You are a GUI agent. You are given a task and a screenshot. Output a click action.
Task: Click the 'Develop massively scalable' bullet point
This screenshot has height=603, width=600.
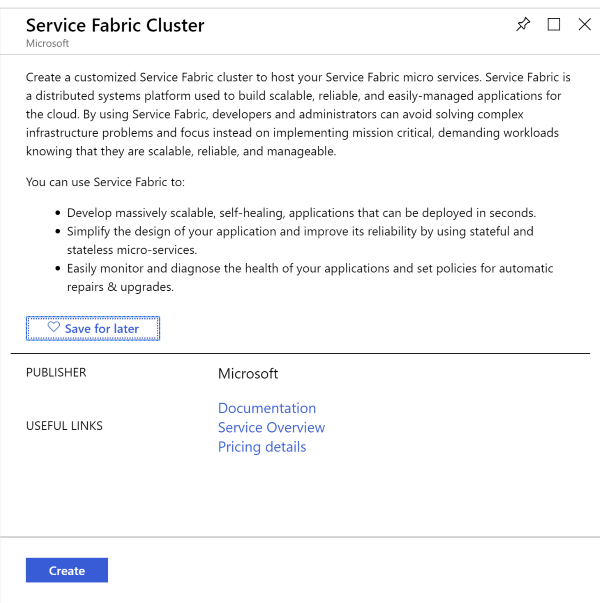pos(301,213)
